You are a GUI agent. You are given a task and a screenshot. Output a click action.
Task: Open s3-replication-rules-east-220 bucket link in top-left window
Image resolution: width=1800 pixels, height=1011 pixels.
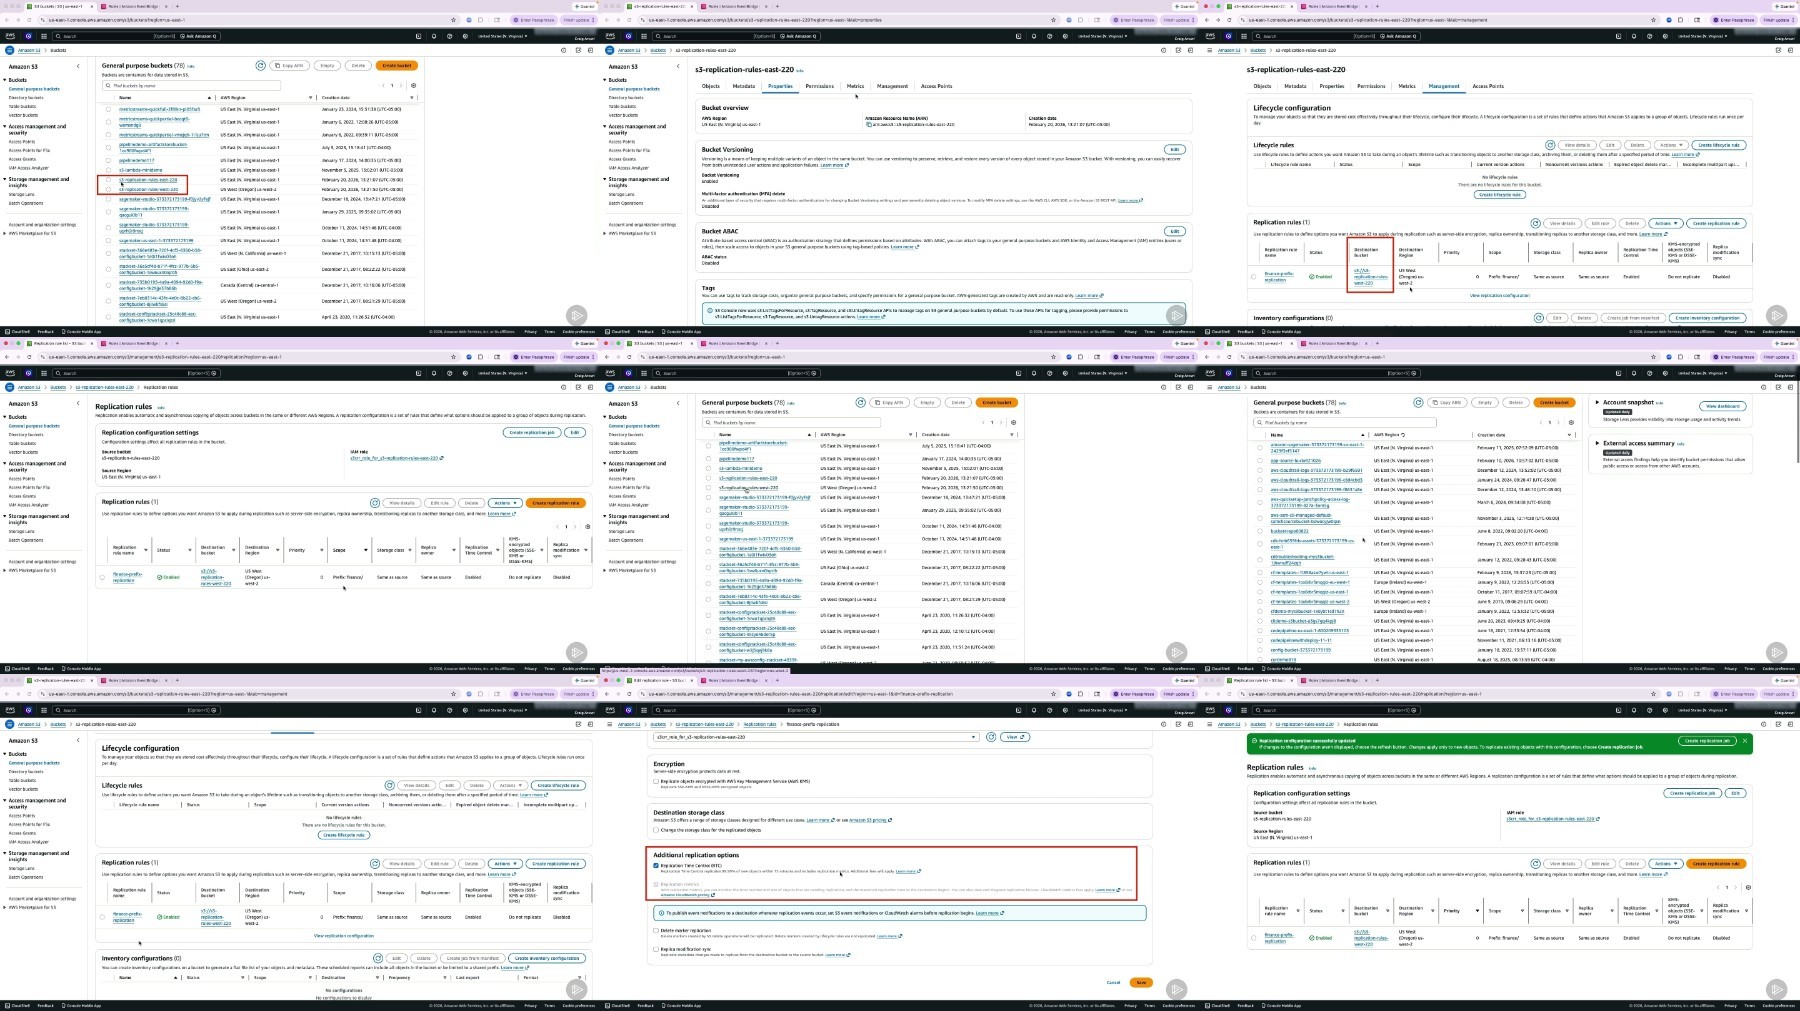[148, 180]
